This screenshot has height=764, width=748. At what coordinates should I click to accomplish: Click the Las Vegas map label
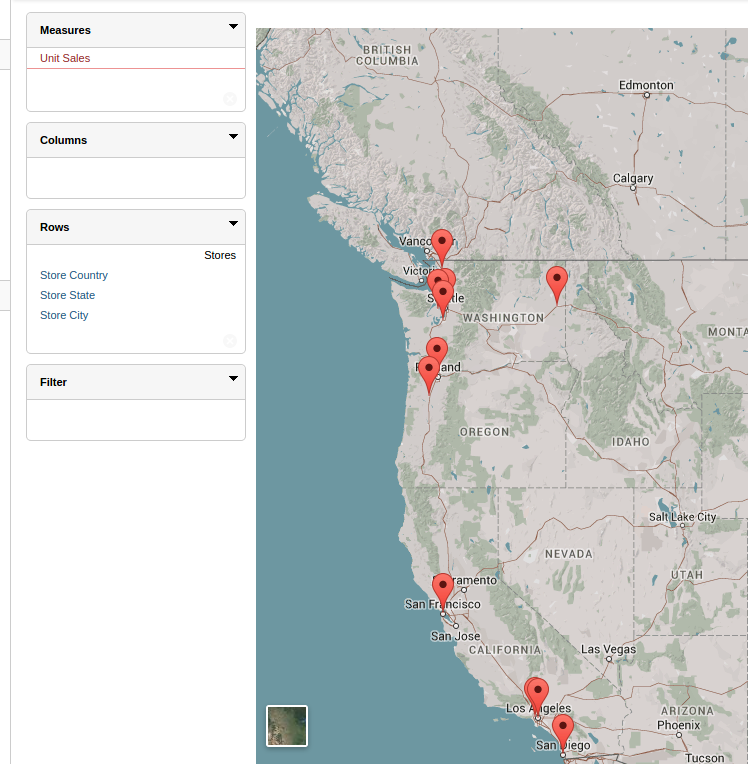point(608,649)
